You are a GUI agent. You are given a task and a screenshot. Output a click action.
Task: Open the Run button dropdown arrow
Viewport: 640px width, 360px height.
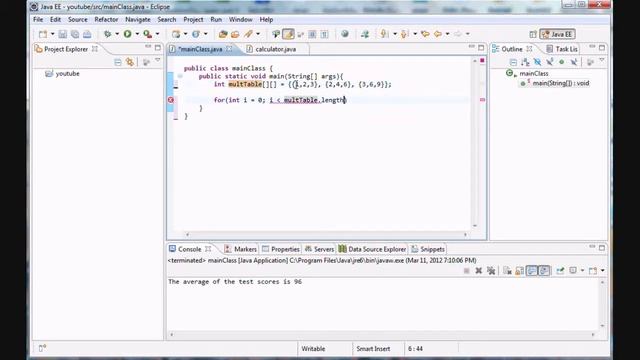[x=137, y=34]
